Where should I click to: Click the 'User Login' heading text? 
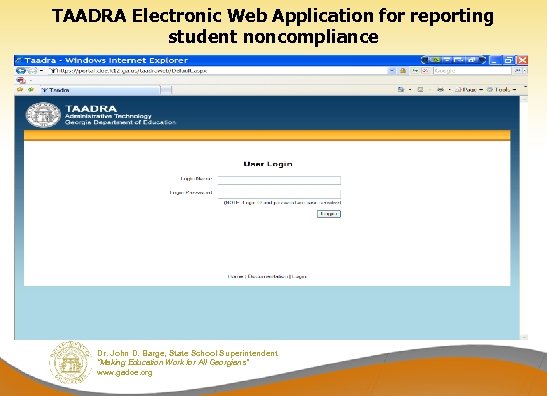[268, 164]
